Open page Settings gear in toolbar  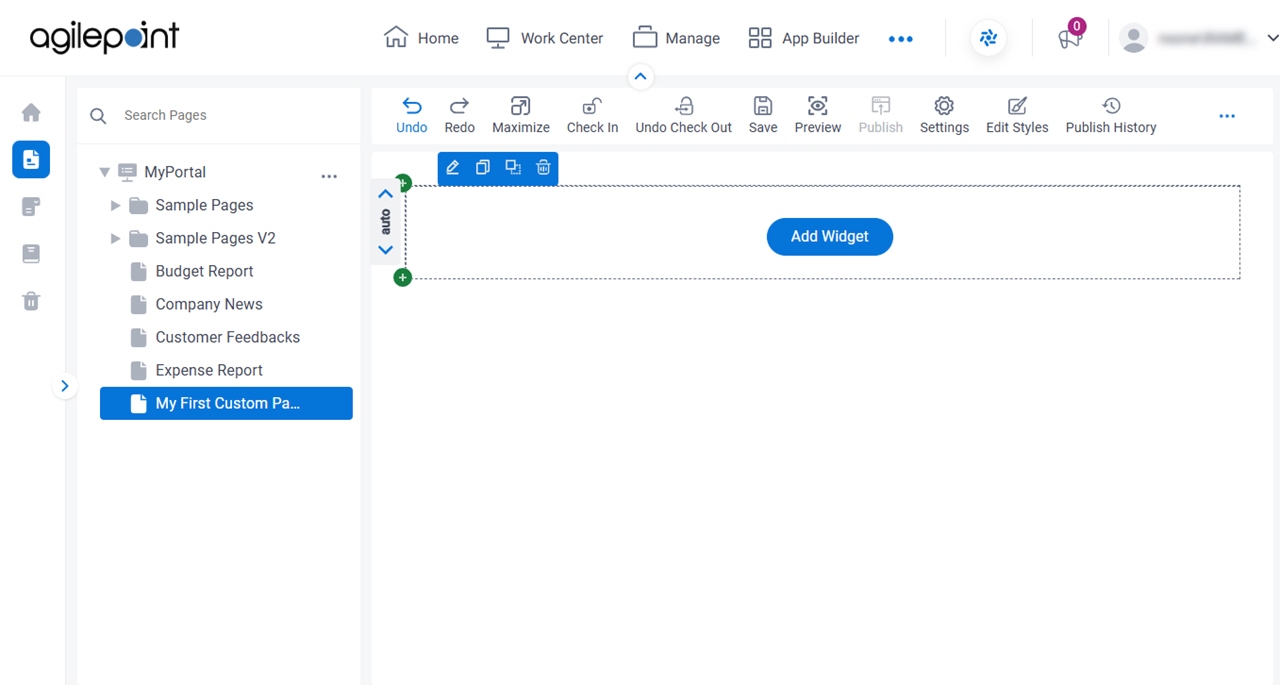pos(944,106)
